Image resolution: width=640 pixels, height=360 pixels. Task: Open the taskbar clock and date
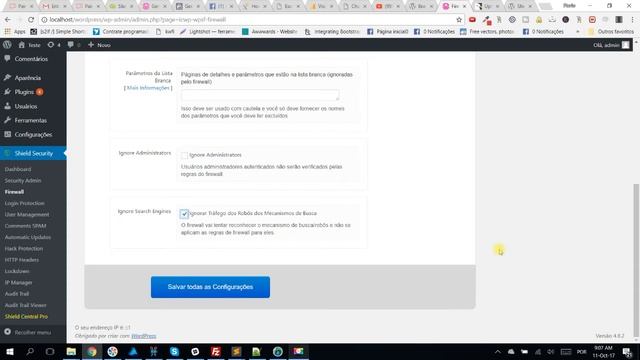click(x=603, y=351)
